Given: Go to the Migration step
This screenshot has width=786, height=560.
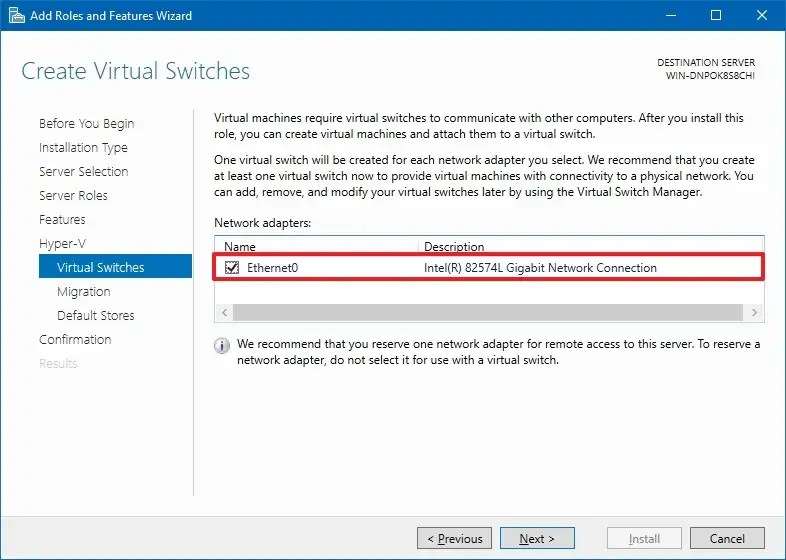Looking at the screenshot, I should 84,291.
